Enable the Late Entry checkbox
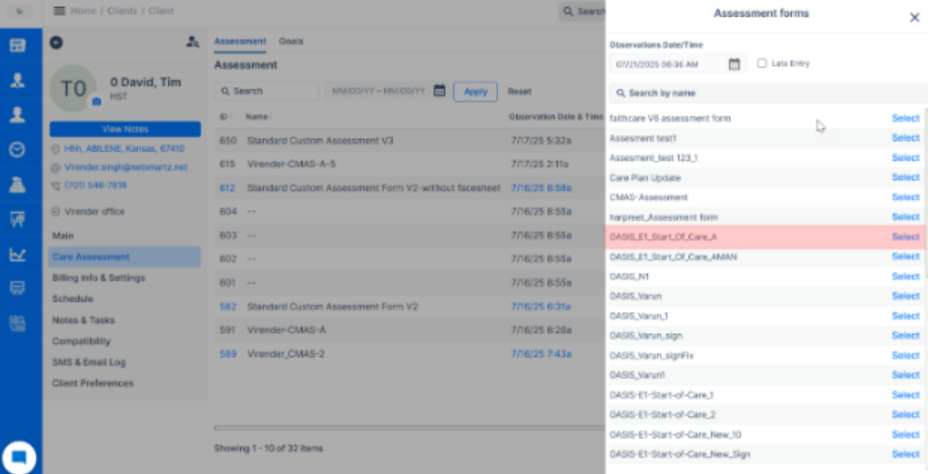The width and height of the screenshot is (928, 474). 762,63
